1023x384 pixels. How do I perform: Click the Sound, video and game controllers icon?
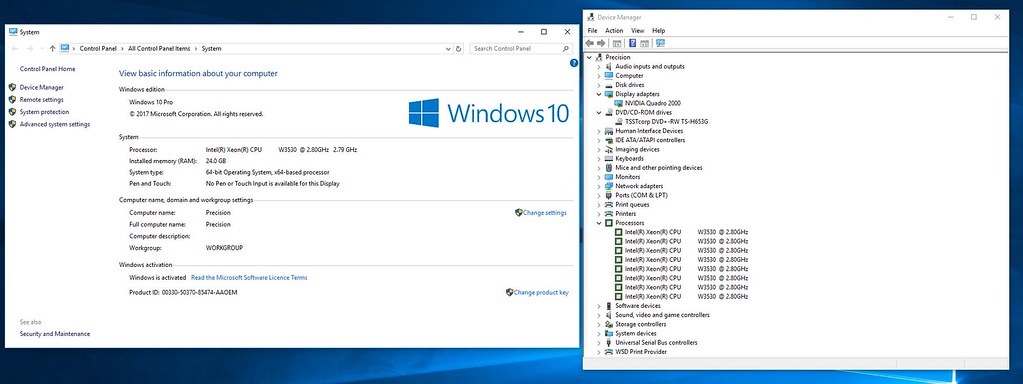click(x=609, y=315)
